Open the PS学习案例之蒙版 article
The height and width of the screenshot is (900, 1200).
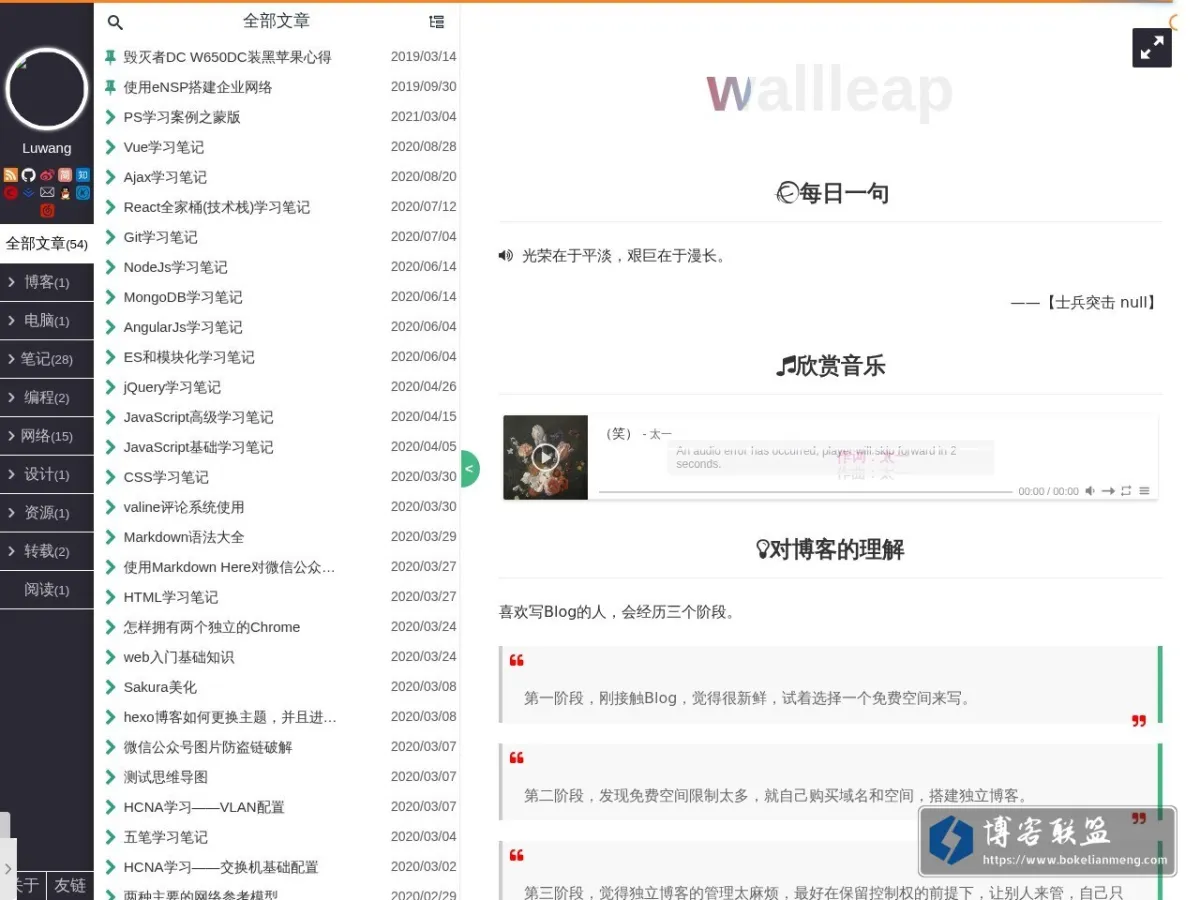tap(182, 117)
